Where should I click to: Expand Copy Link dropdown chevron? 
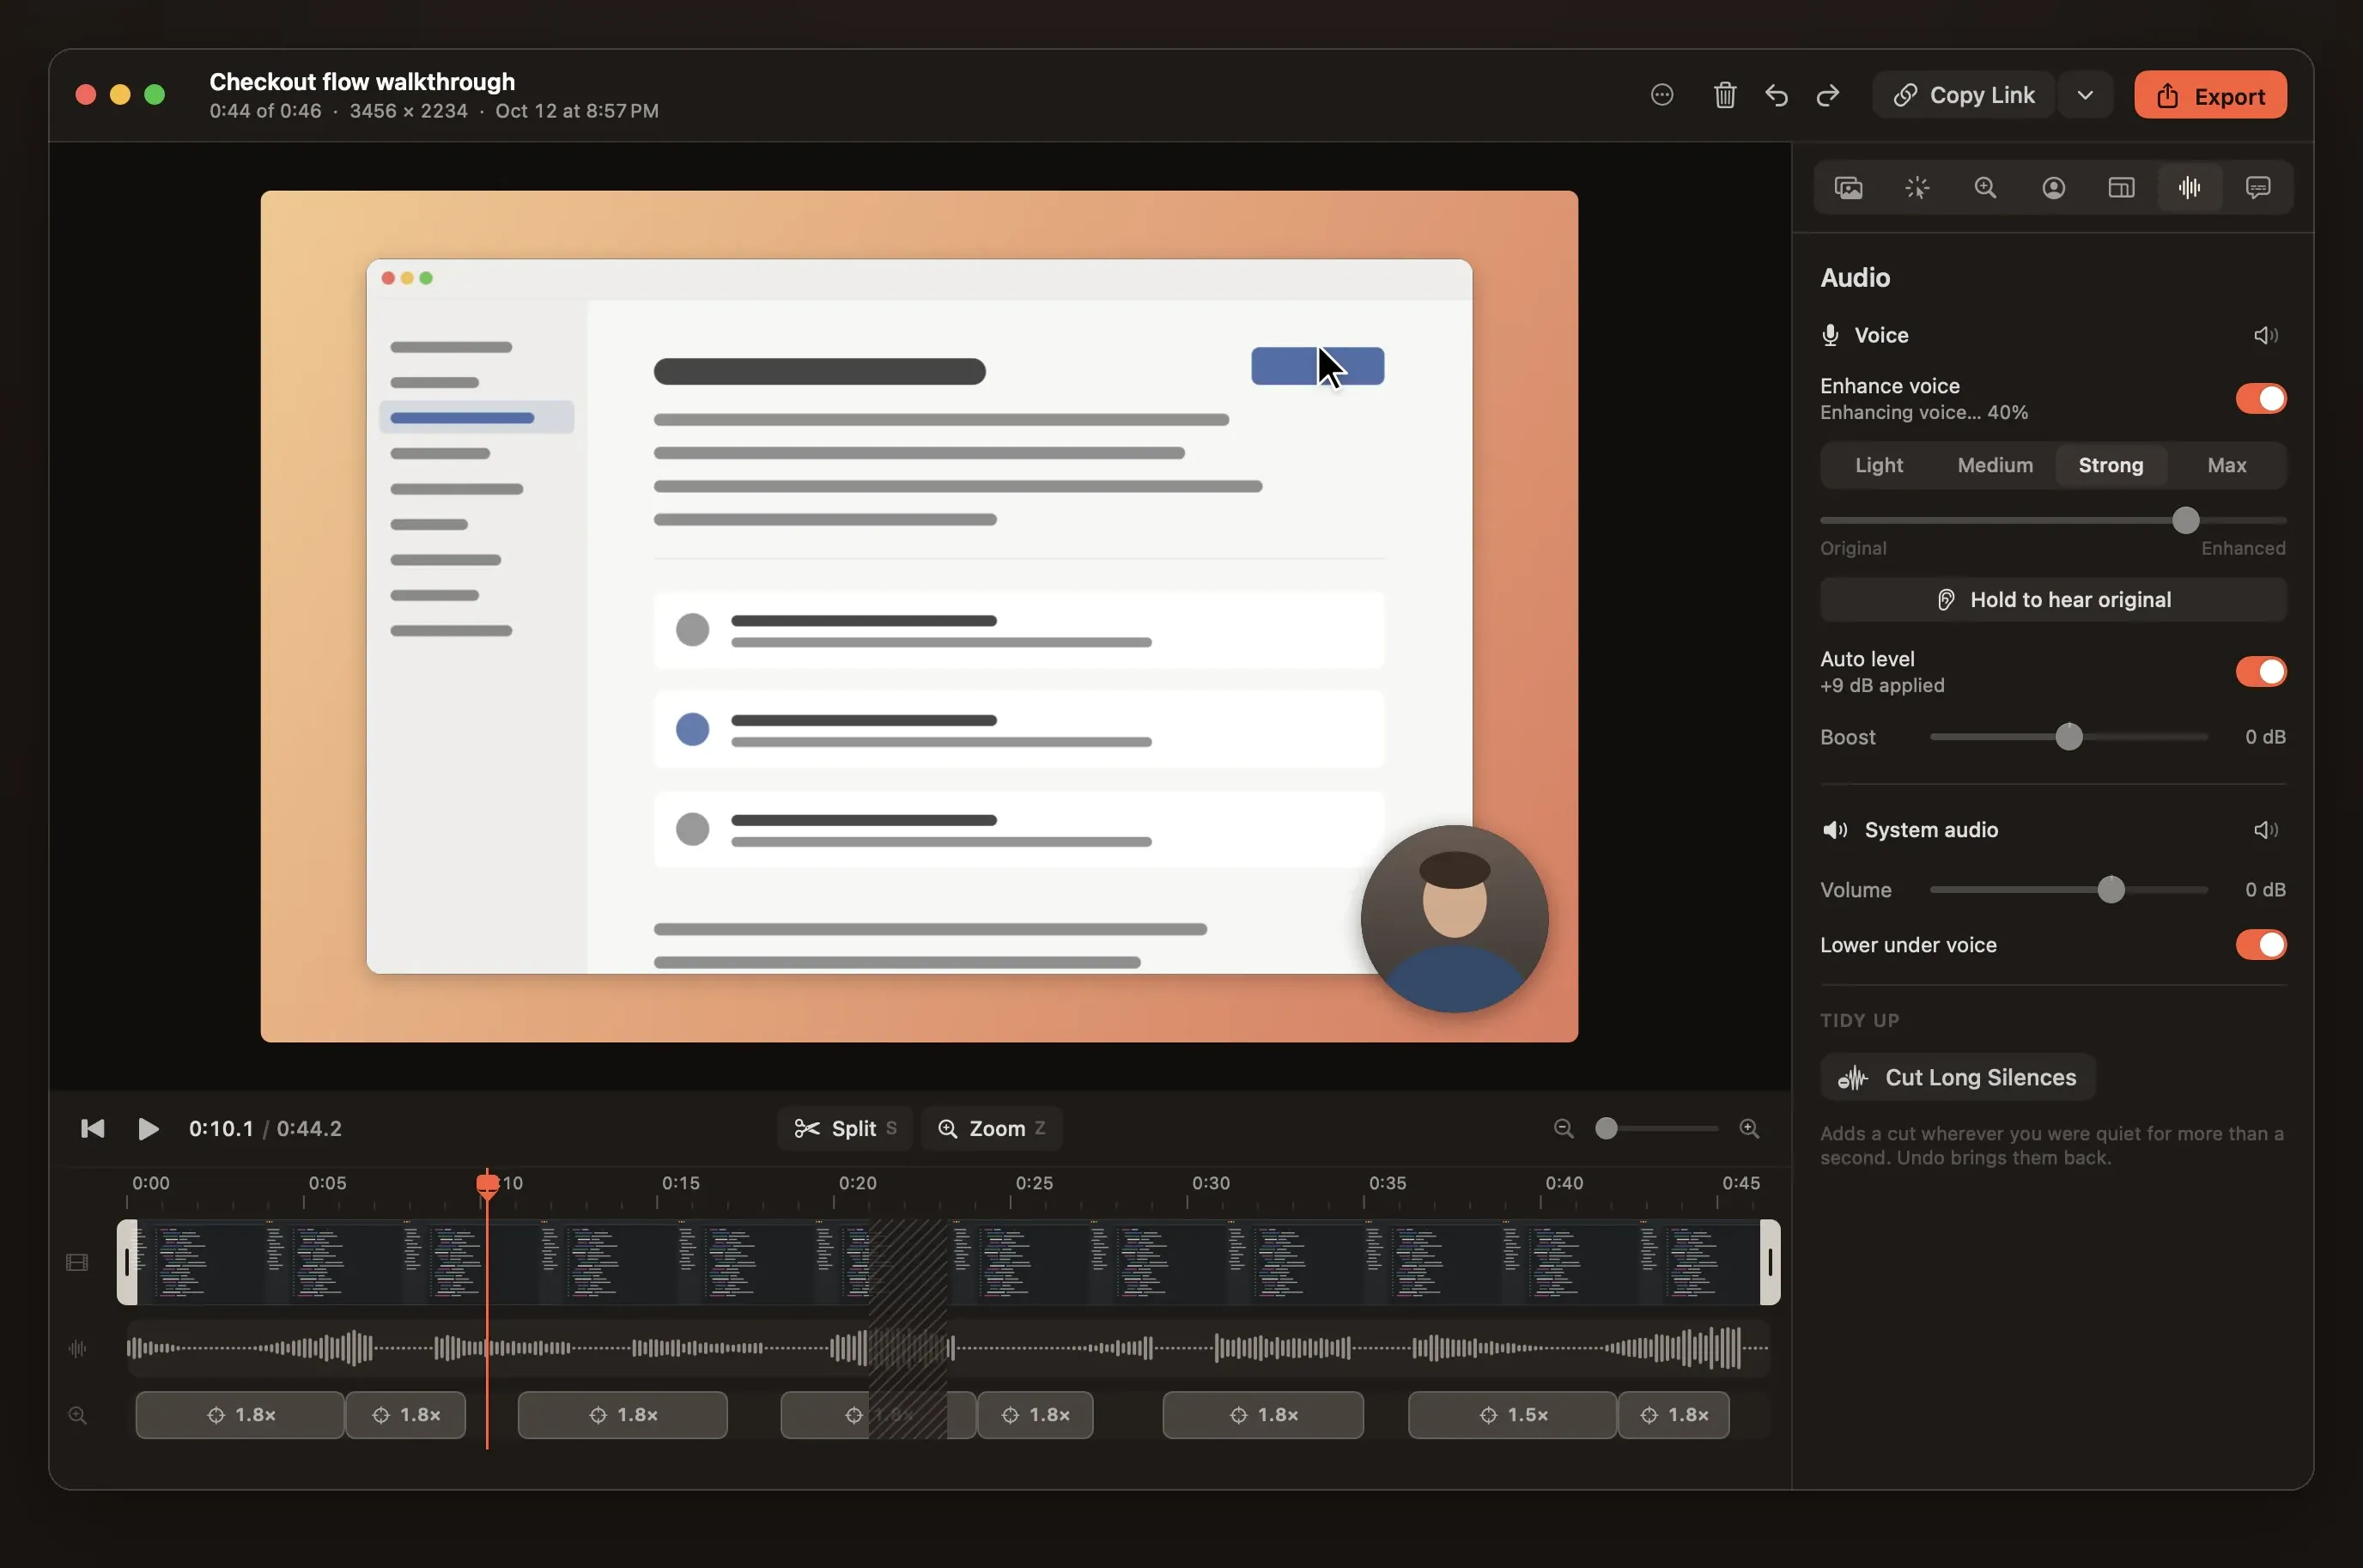tap(2085, 95)
